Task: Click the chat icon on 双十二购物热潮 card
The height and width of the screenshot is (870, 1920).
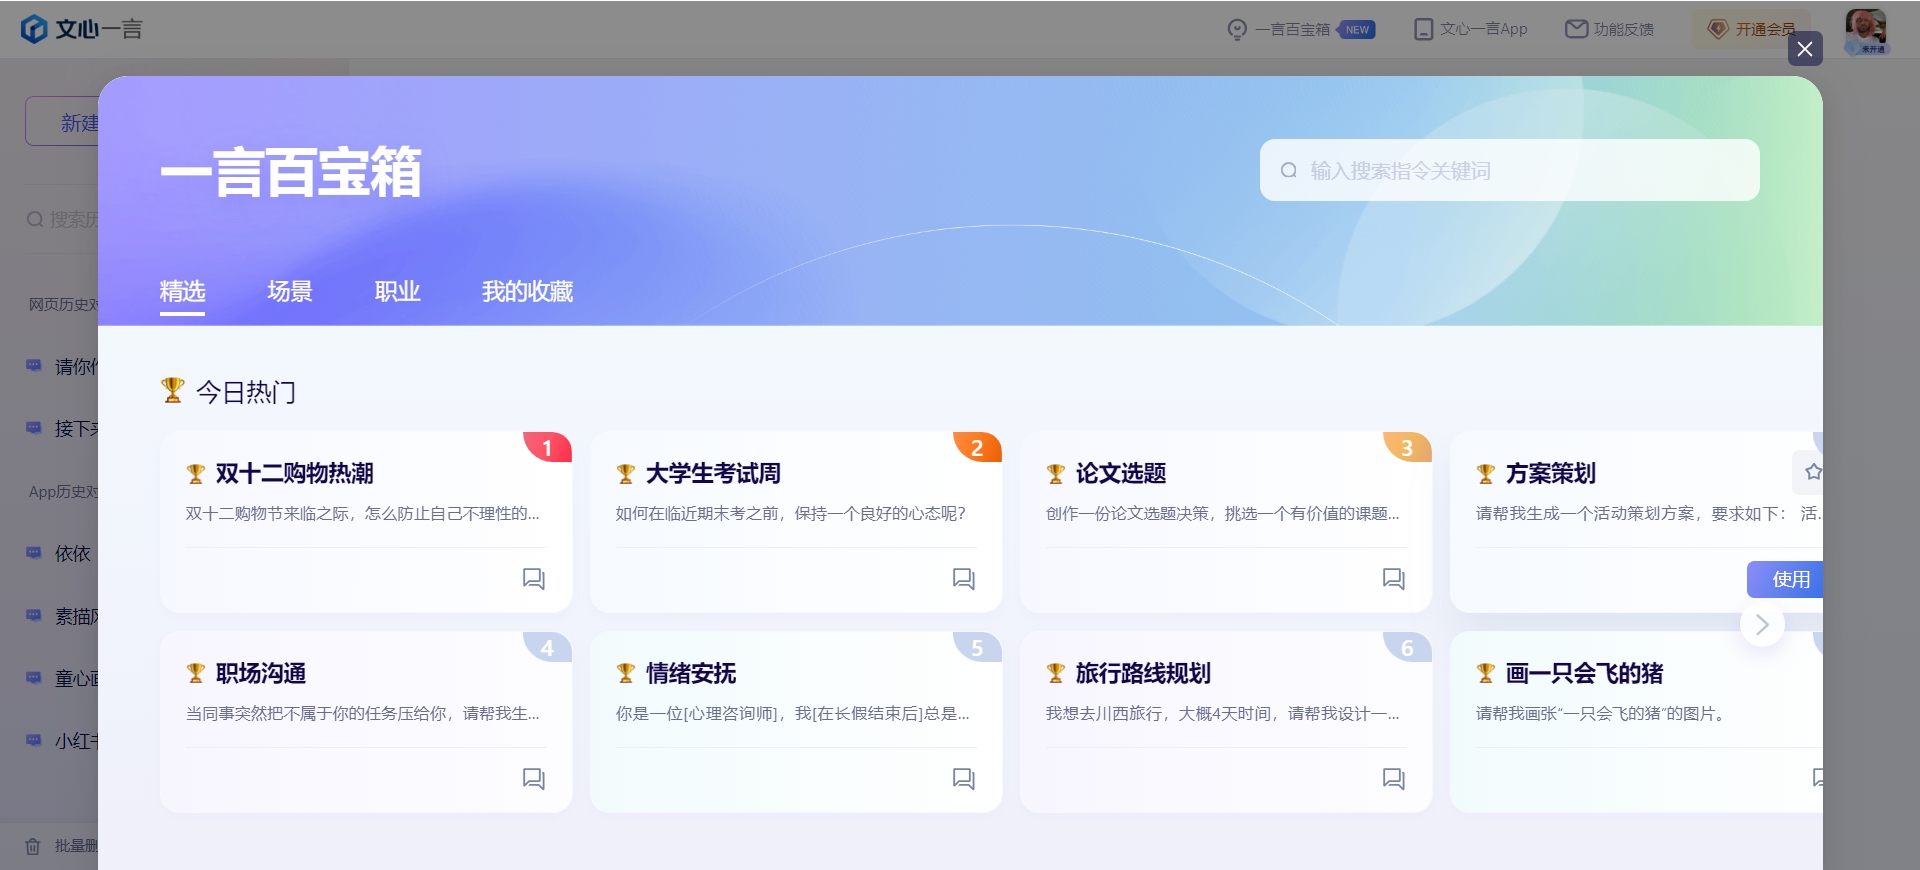Action: coord(534,579)
